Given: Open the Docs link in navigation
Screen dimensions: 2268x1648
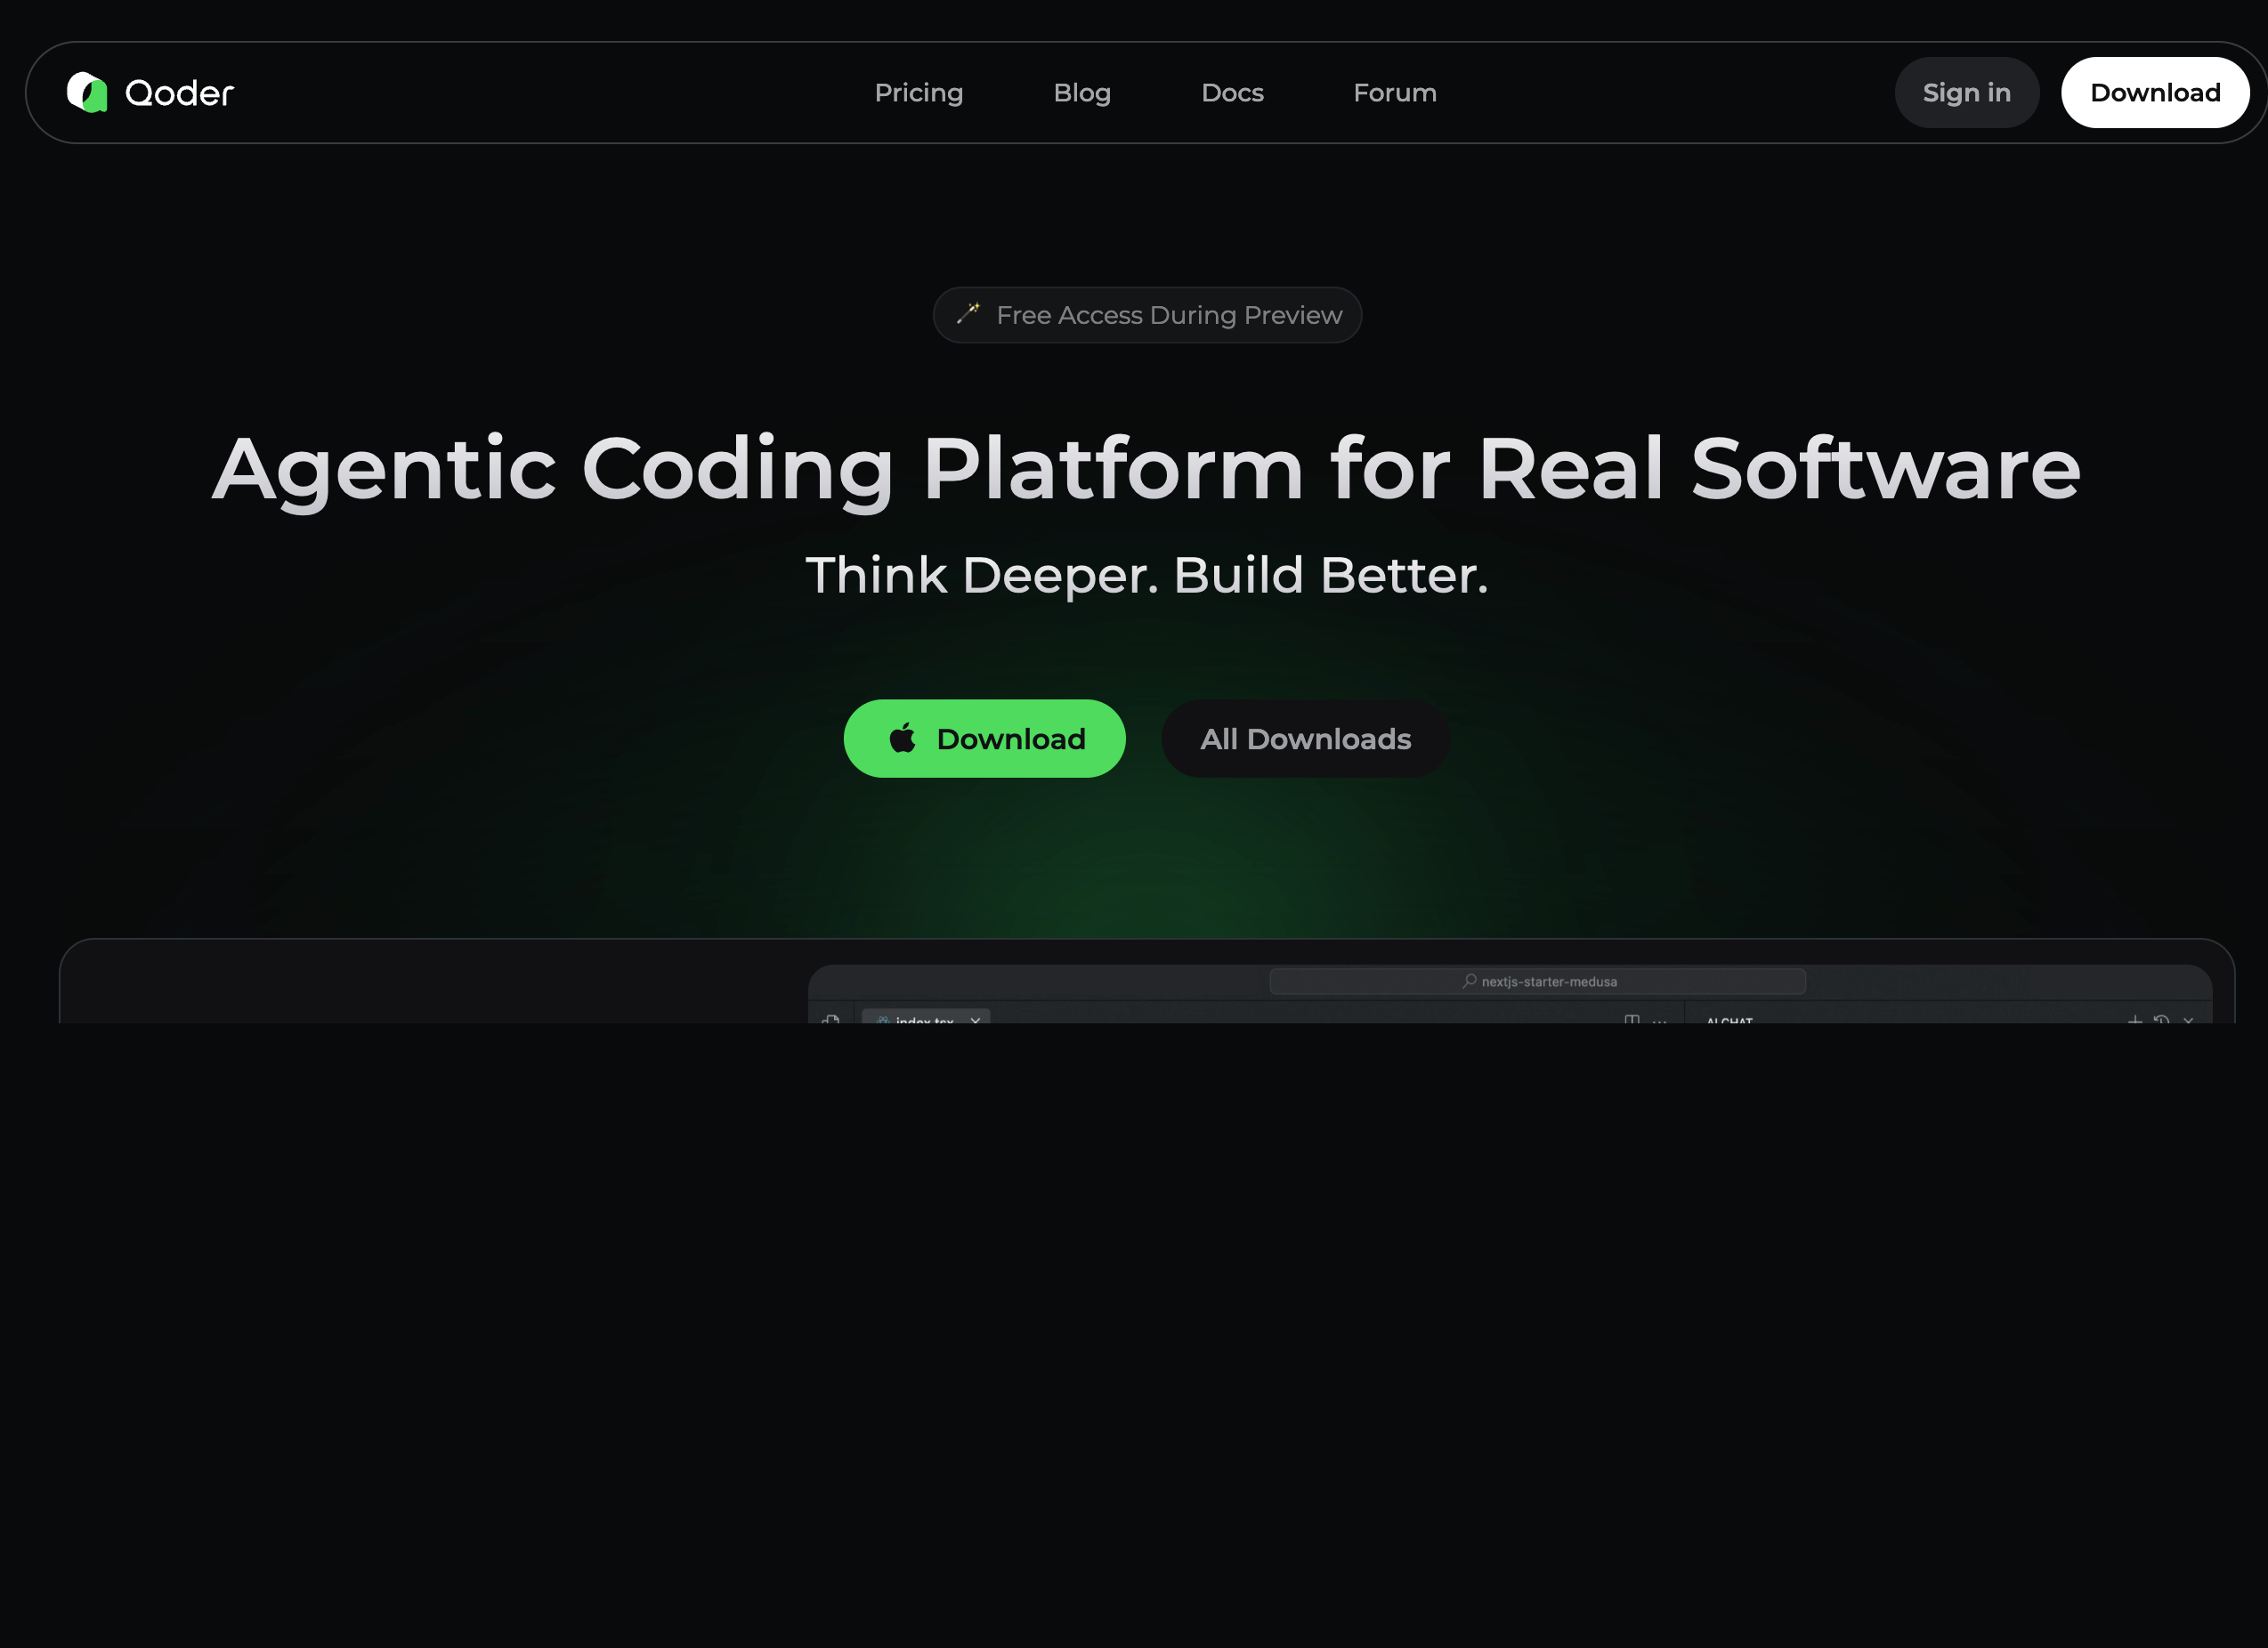Looking at the screenshot, I should (x=1232, y=92).
